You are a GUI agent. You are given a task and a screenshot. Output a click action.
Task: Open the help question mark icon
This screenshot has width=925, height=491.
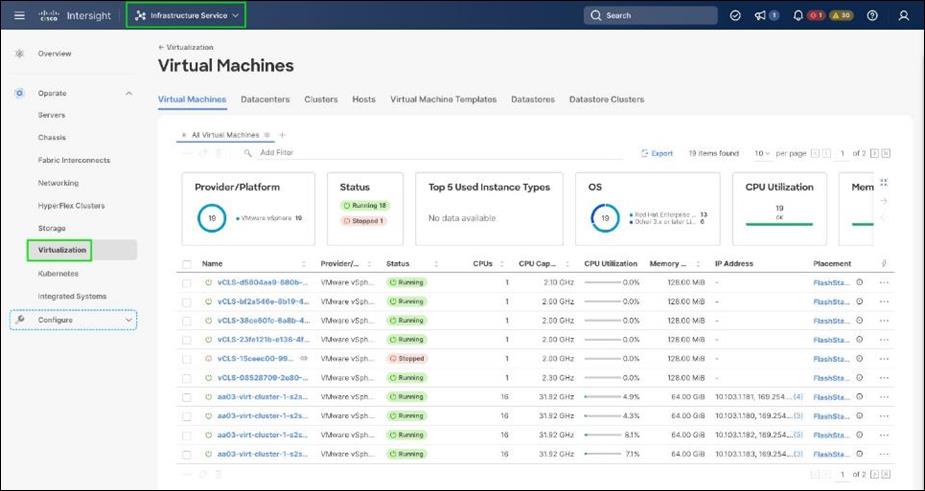pyautogui.click(x=872, y=16)
